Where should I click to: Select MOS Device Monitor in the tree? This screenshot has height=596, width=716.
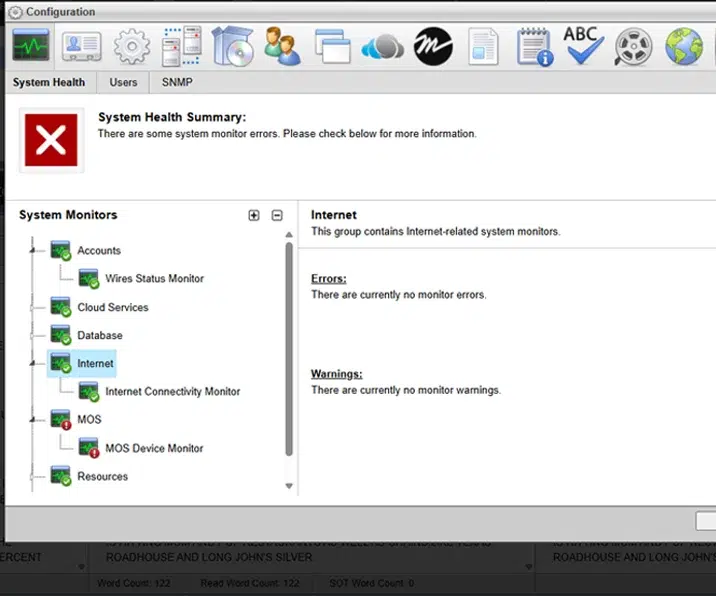click(x=154, y=448)
